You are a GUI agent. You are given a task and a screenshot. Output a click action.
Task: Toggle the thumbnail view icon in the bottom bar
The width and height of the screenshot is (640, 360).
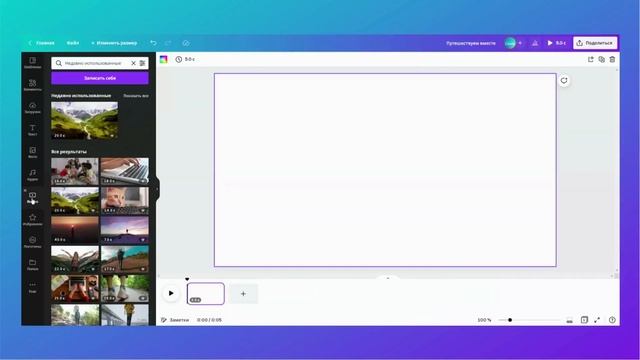click(x=569, y=320)
